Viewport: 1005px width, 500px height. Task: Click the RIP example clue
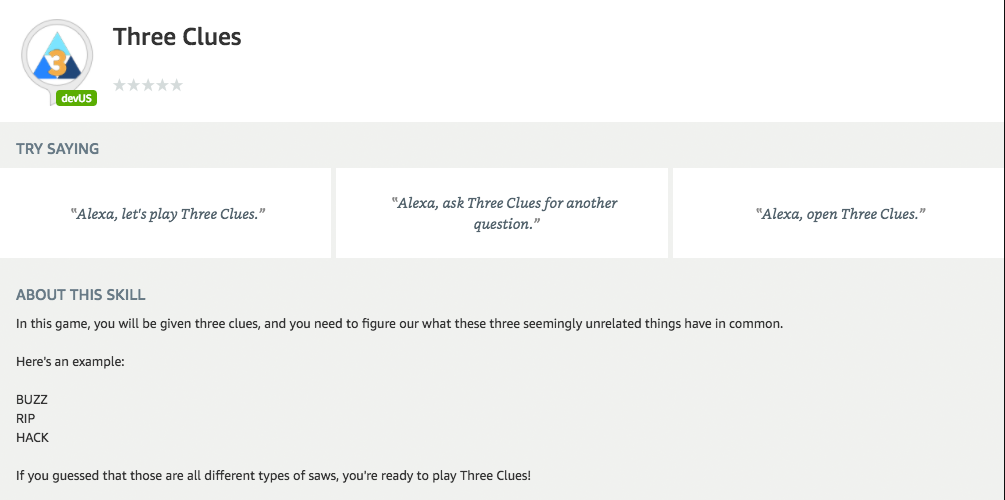point(26,418)
